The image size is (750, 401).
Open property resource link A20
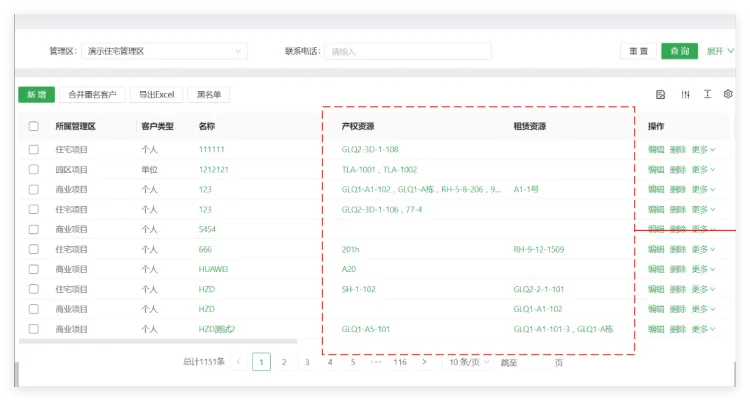tap(349, 269)
